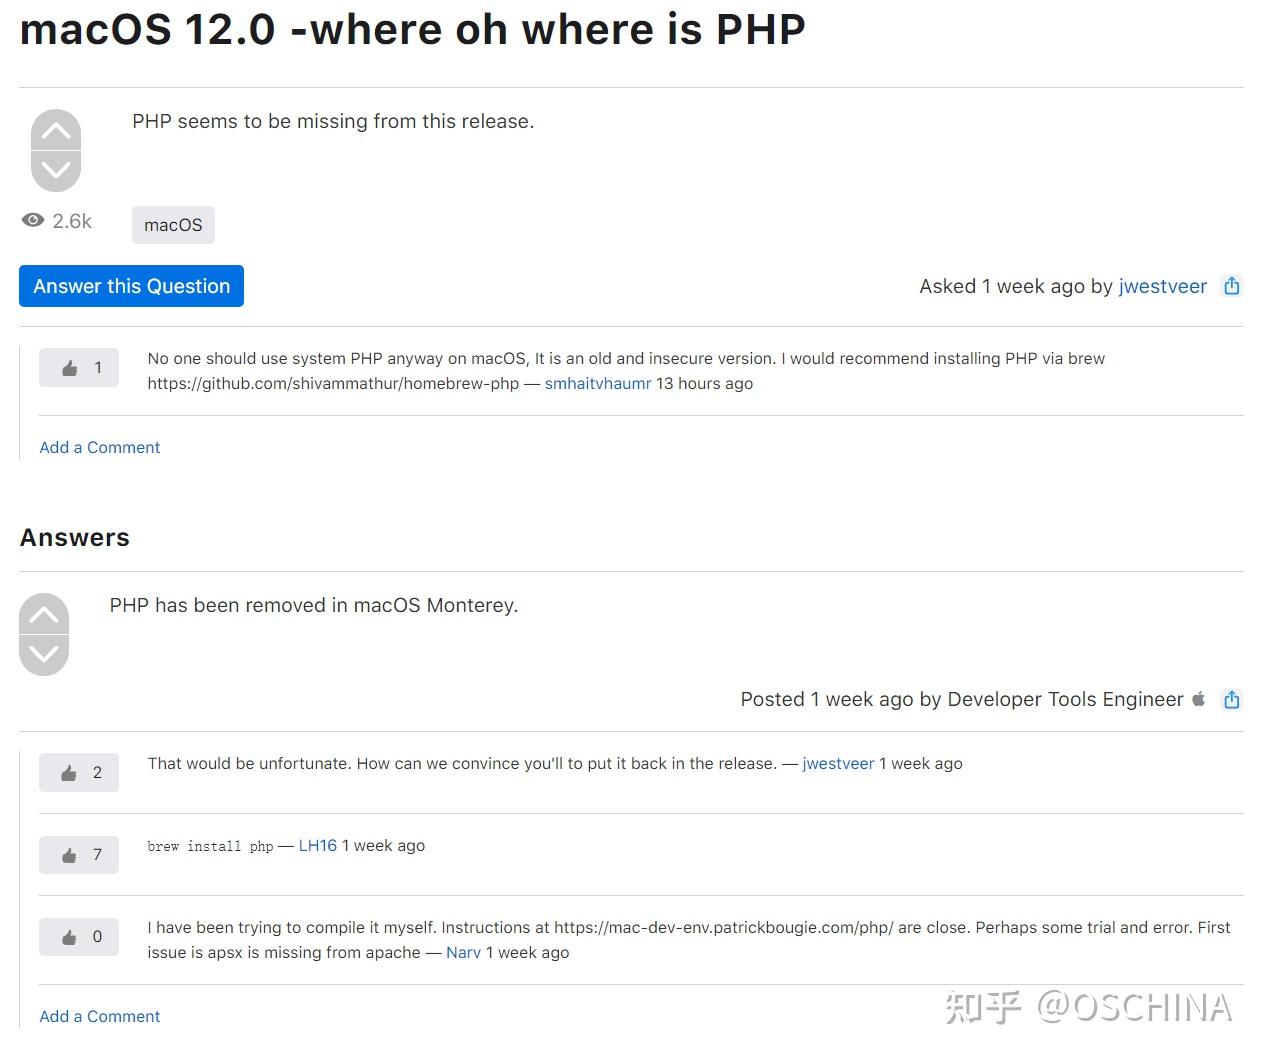Thumbs-up Narv's comment about compiling PHP

click(69, 937)
